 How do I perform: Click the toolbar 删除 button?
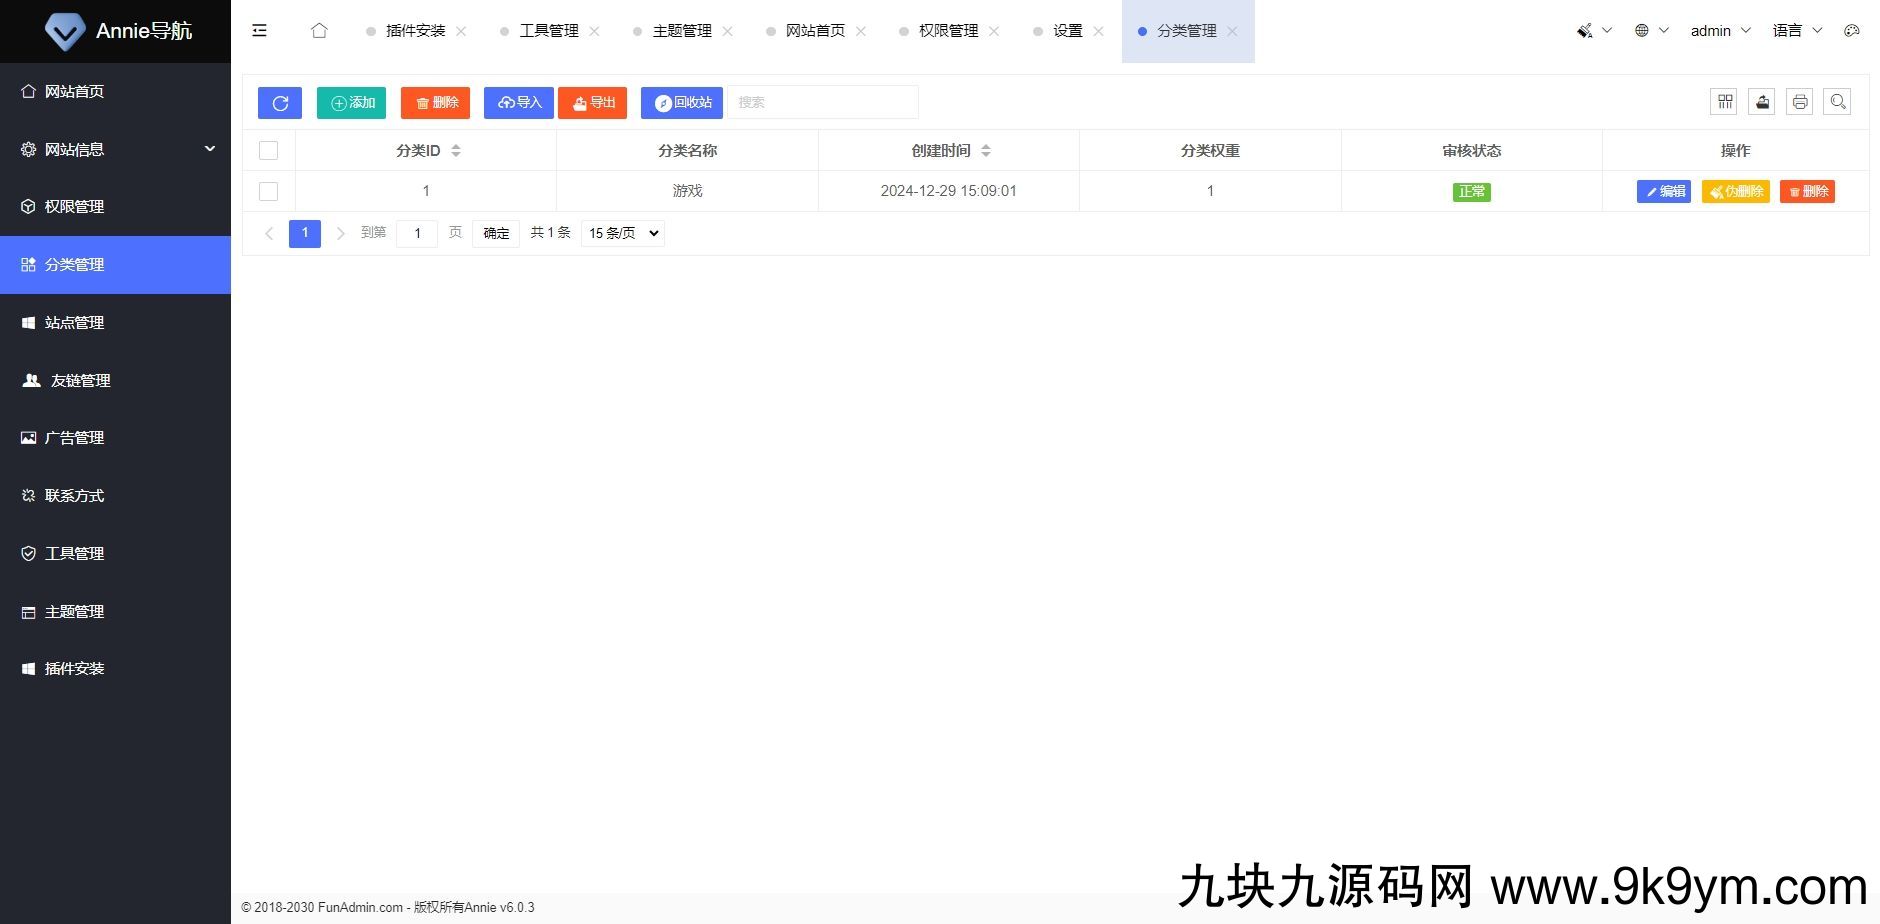(435, 103)
